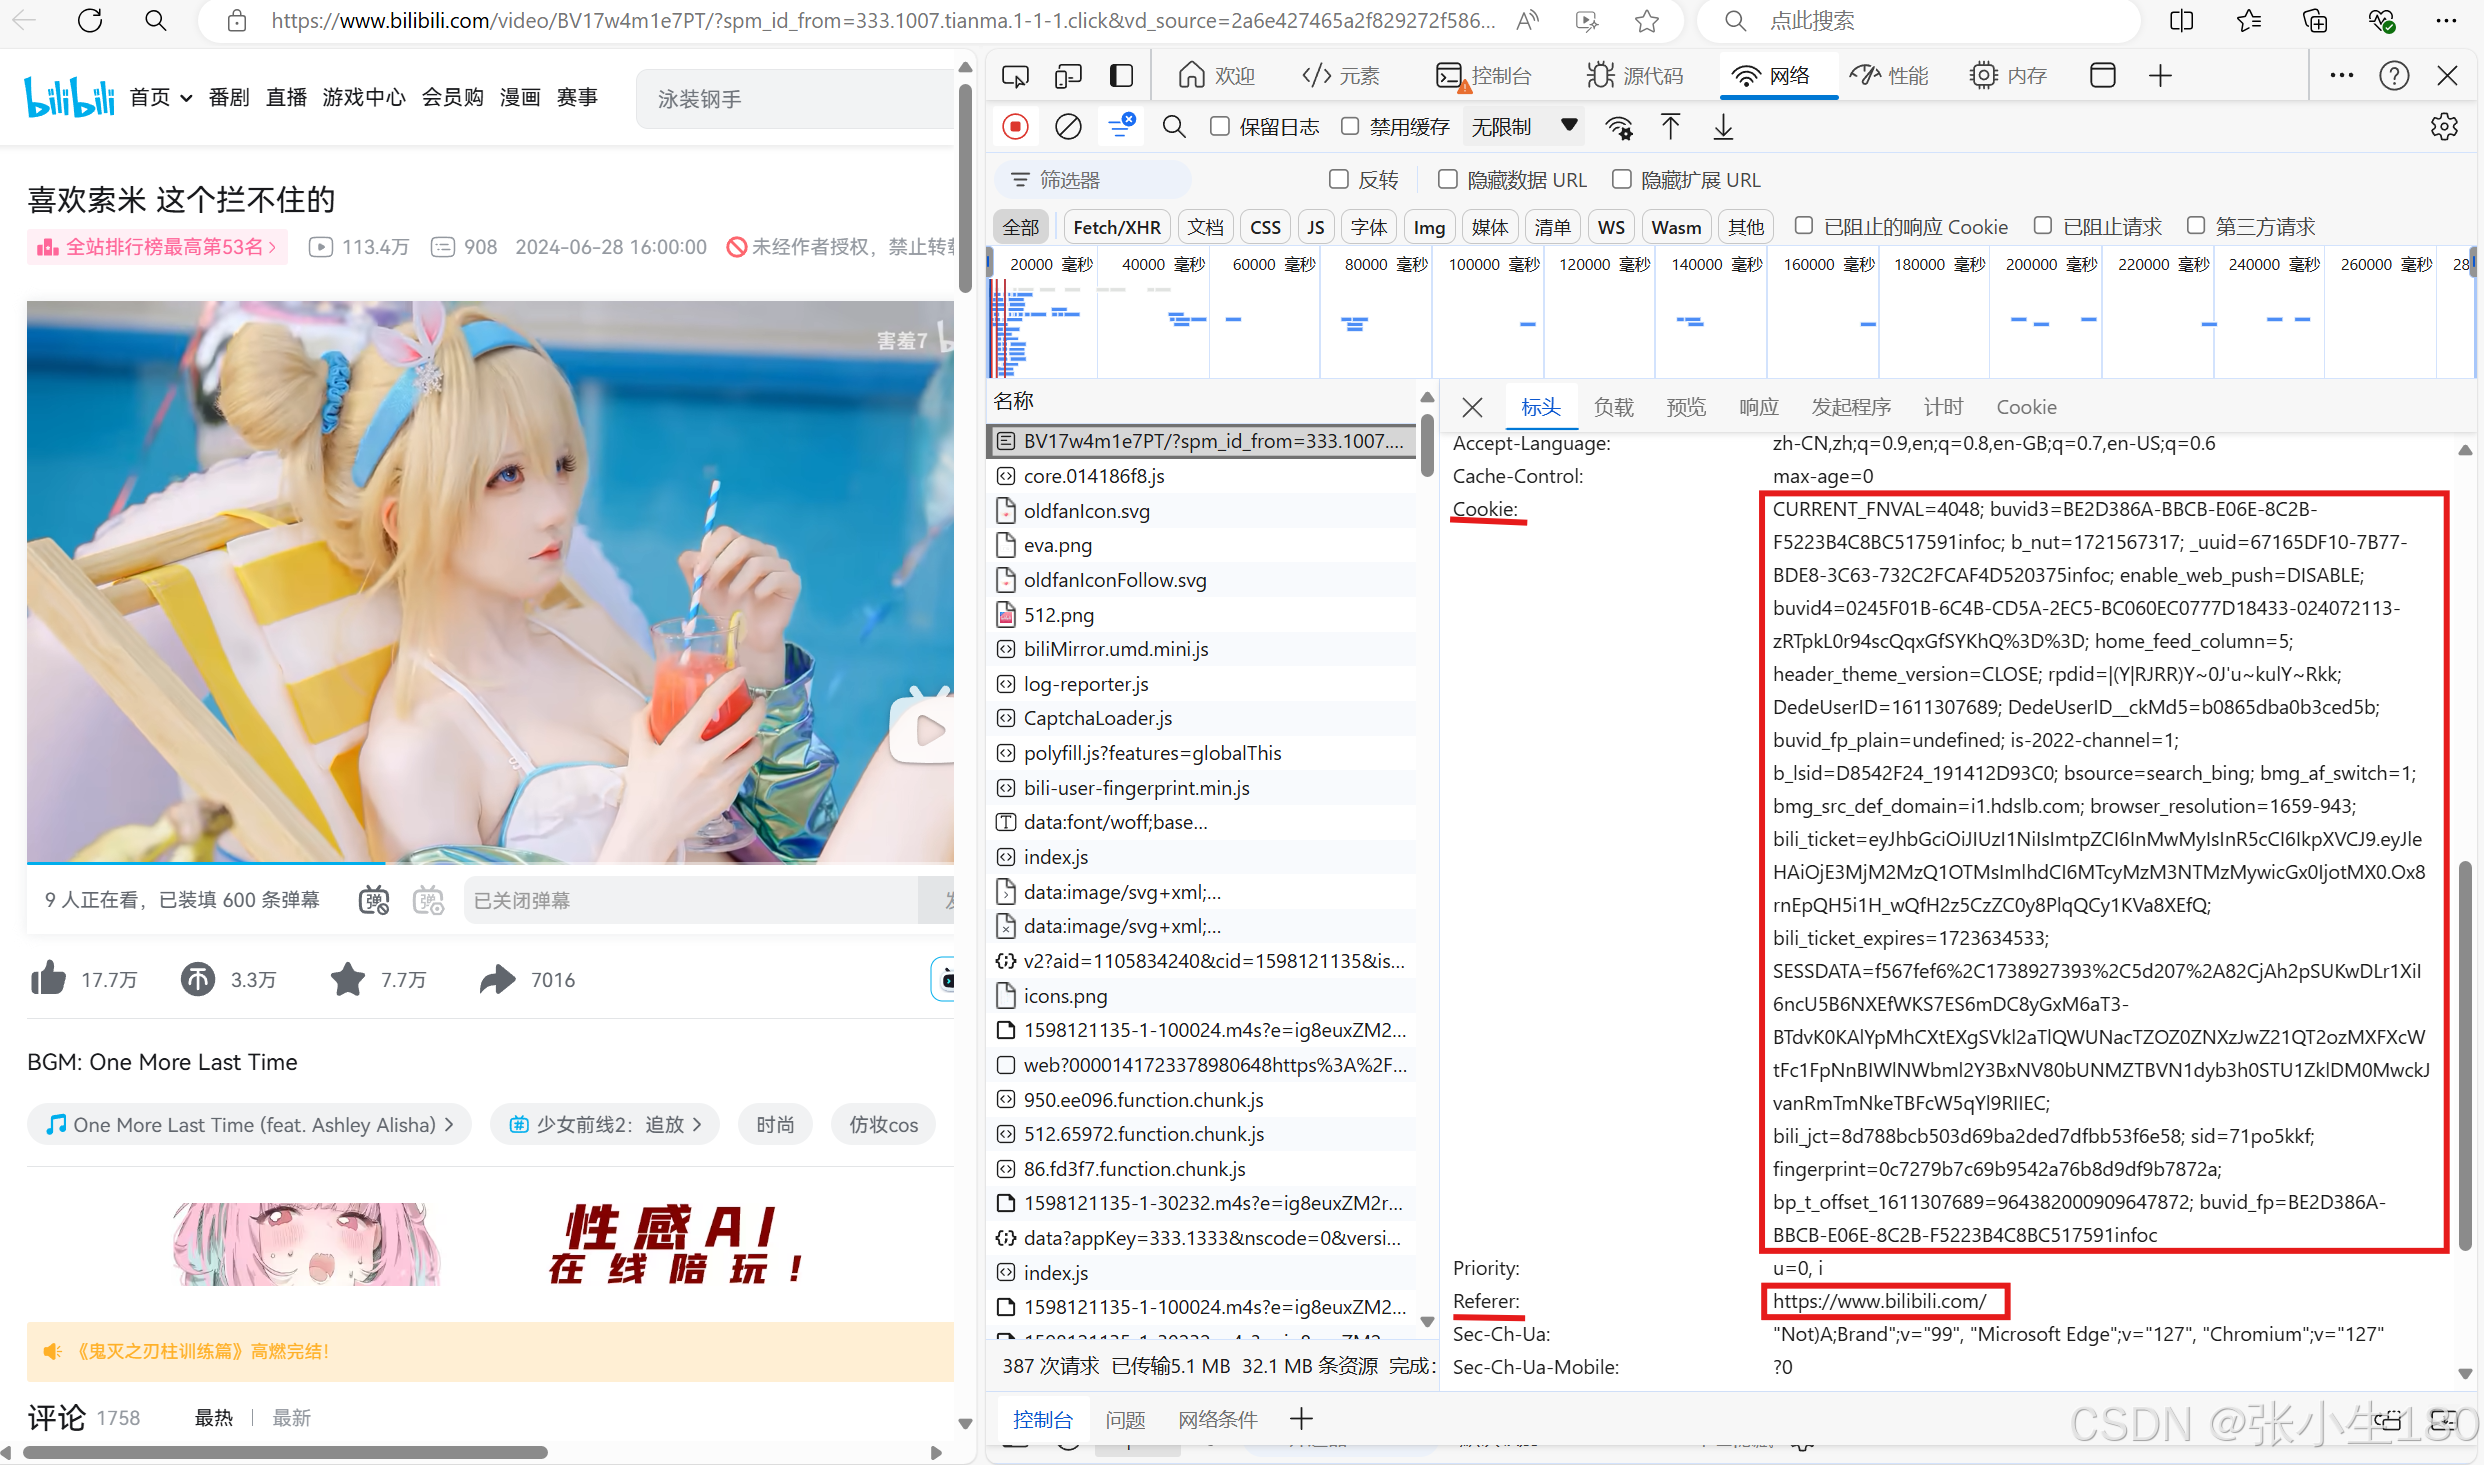Image resolution: width=2484 pixels, height=1465 pixels.
Task: Check 已阻止的响应 Cookie checkbox
Action: click(x=1803, y=227)
